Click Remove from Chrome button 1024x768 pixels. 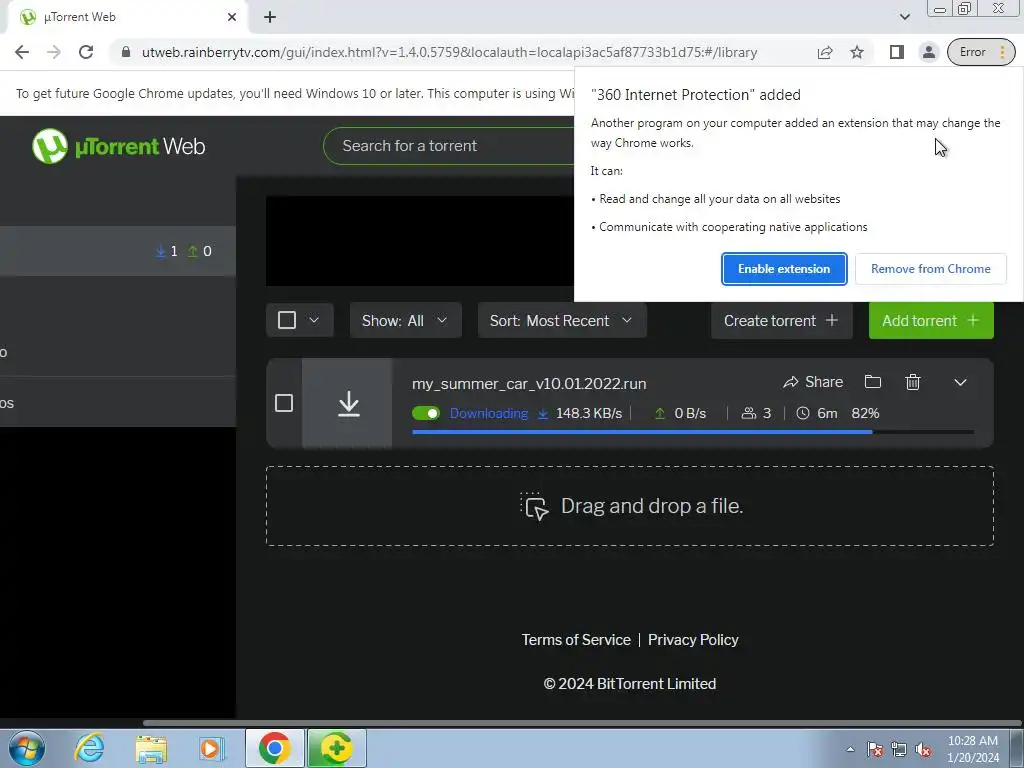(x=931, y=269)
